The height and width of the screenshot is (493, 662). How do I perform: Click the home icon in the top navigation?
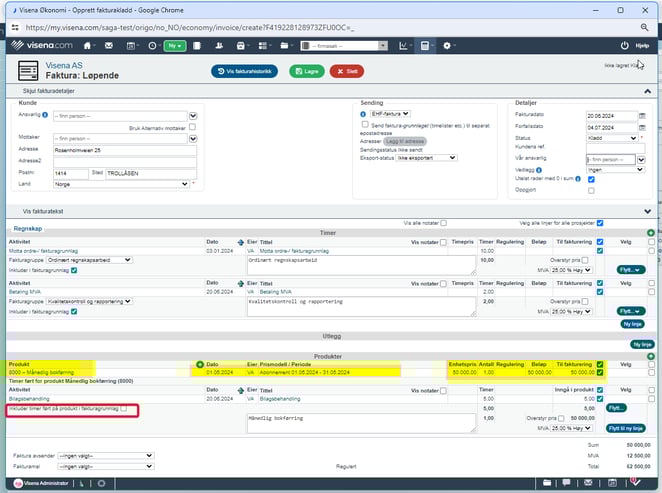tap(88, 46)
